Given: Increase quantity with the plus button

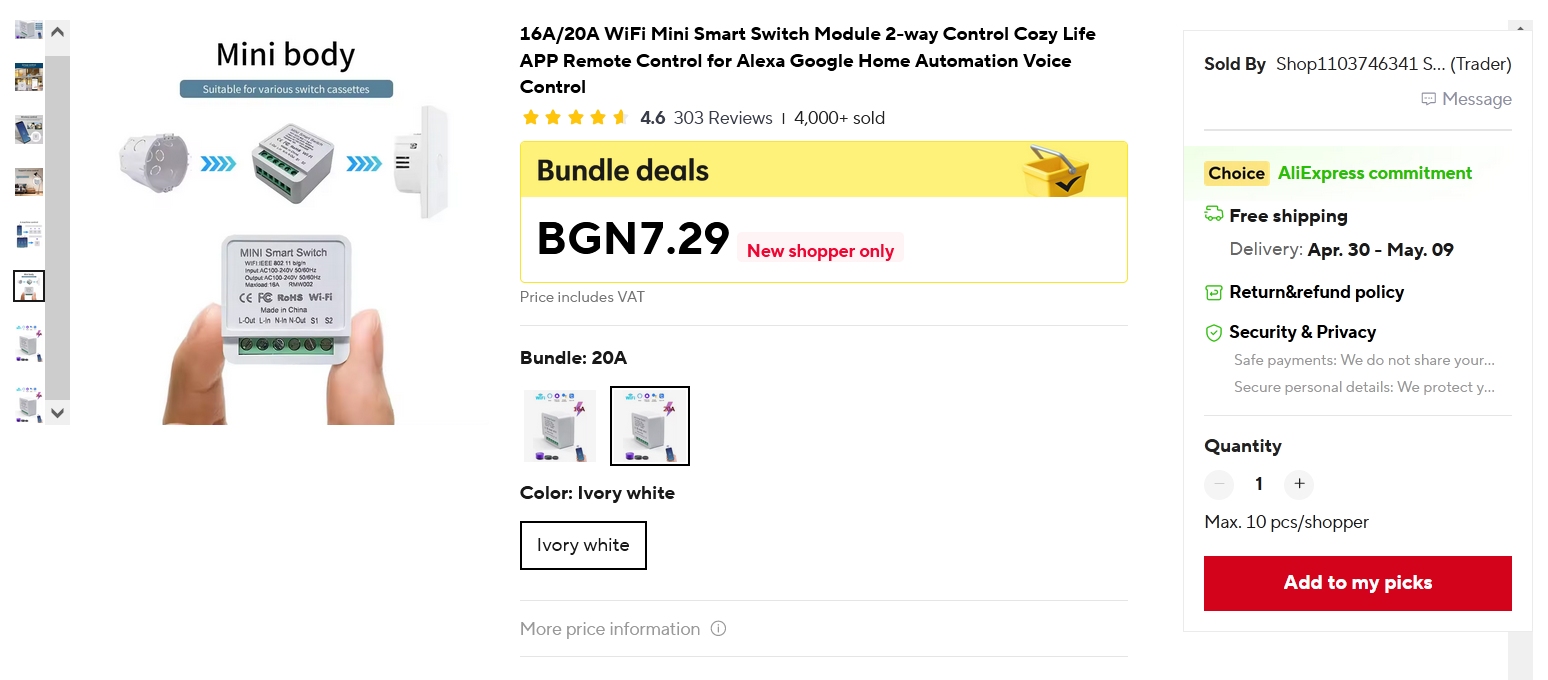Looking at the screenshot, I should tap(1298, 484).
